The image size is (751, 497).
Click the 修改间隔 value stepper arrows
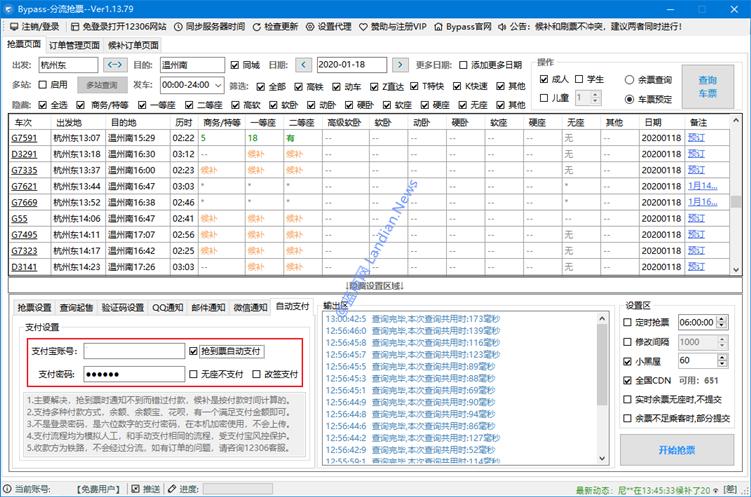point(722,342)
